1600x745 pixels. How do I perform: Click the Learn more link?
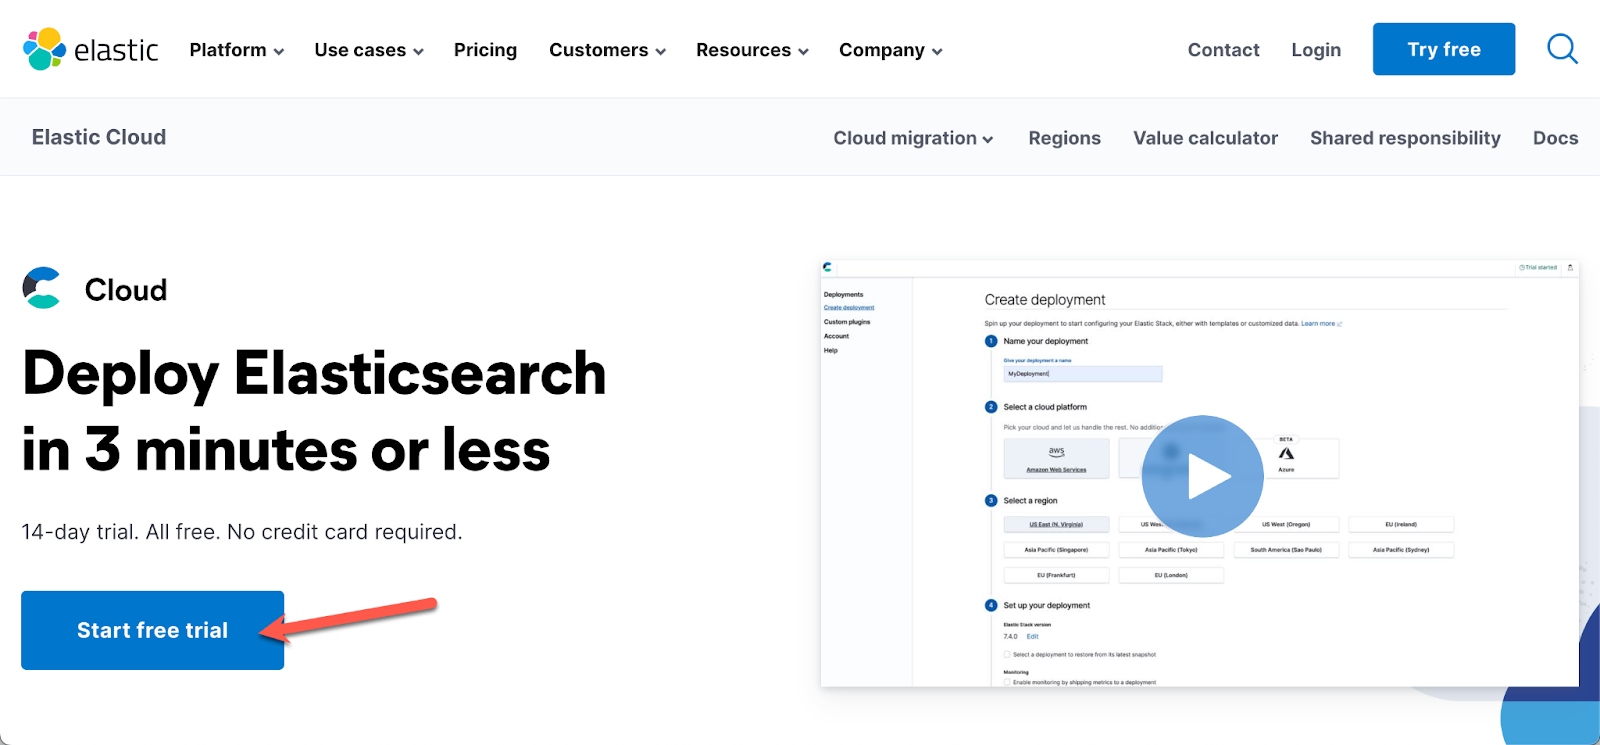[x=1321, y=324]
